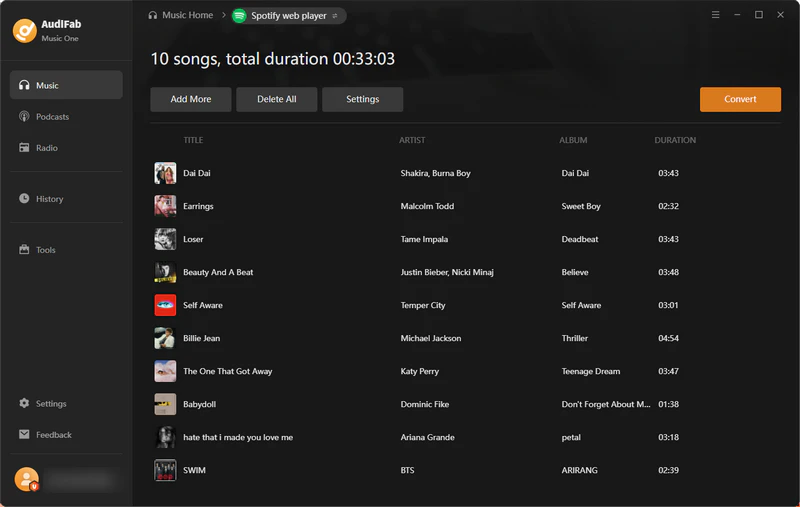The image size is (800, 507).
Task: Click the DURATION column header
Action: pos(675,140)
